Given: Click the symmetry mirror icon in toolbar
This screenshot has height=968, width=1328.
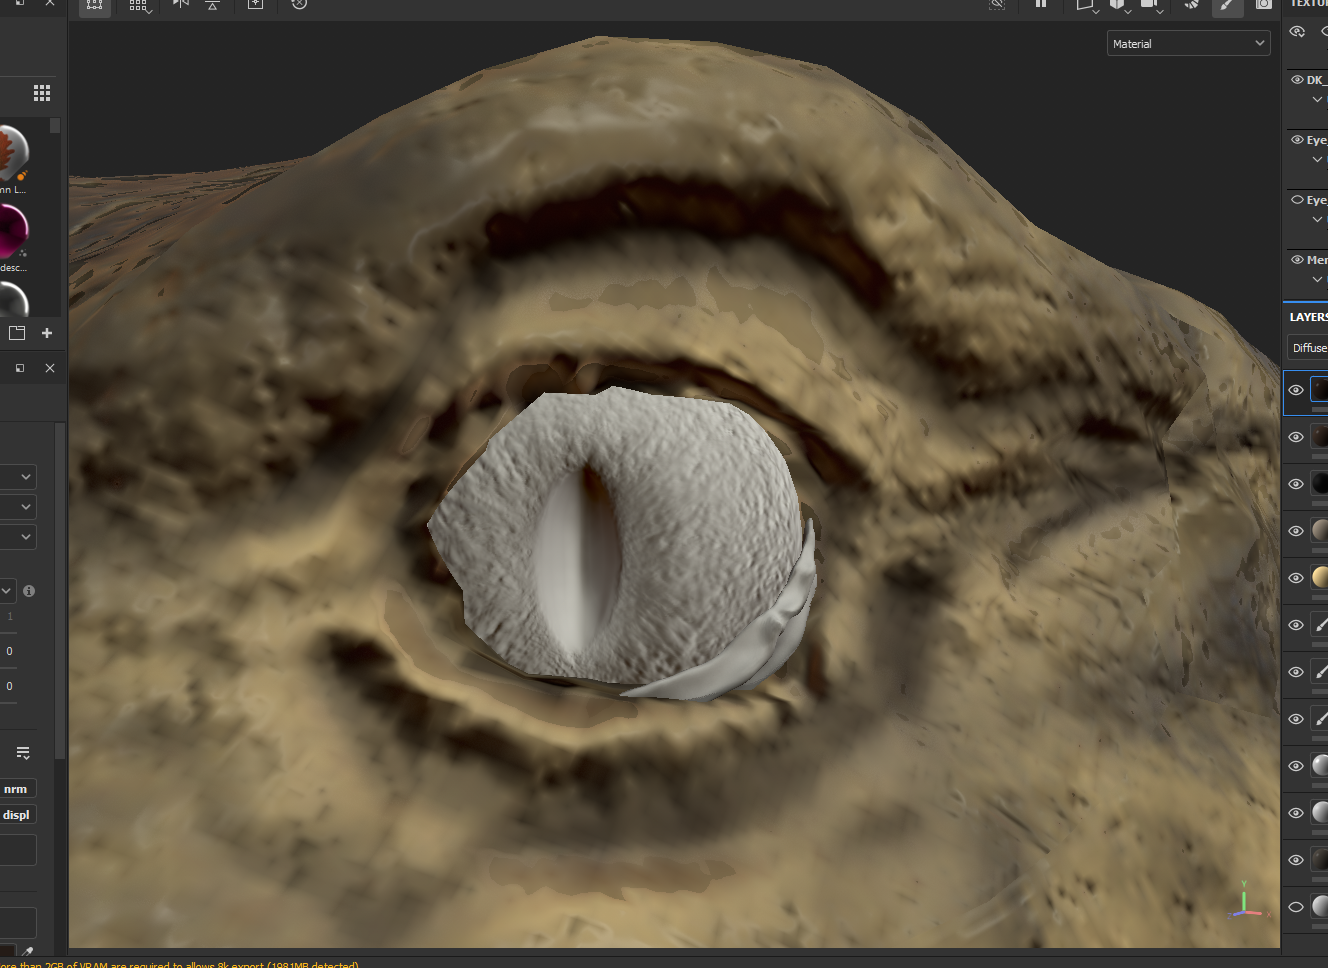Looking at the screenshot, I should pos(181,4).
